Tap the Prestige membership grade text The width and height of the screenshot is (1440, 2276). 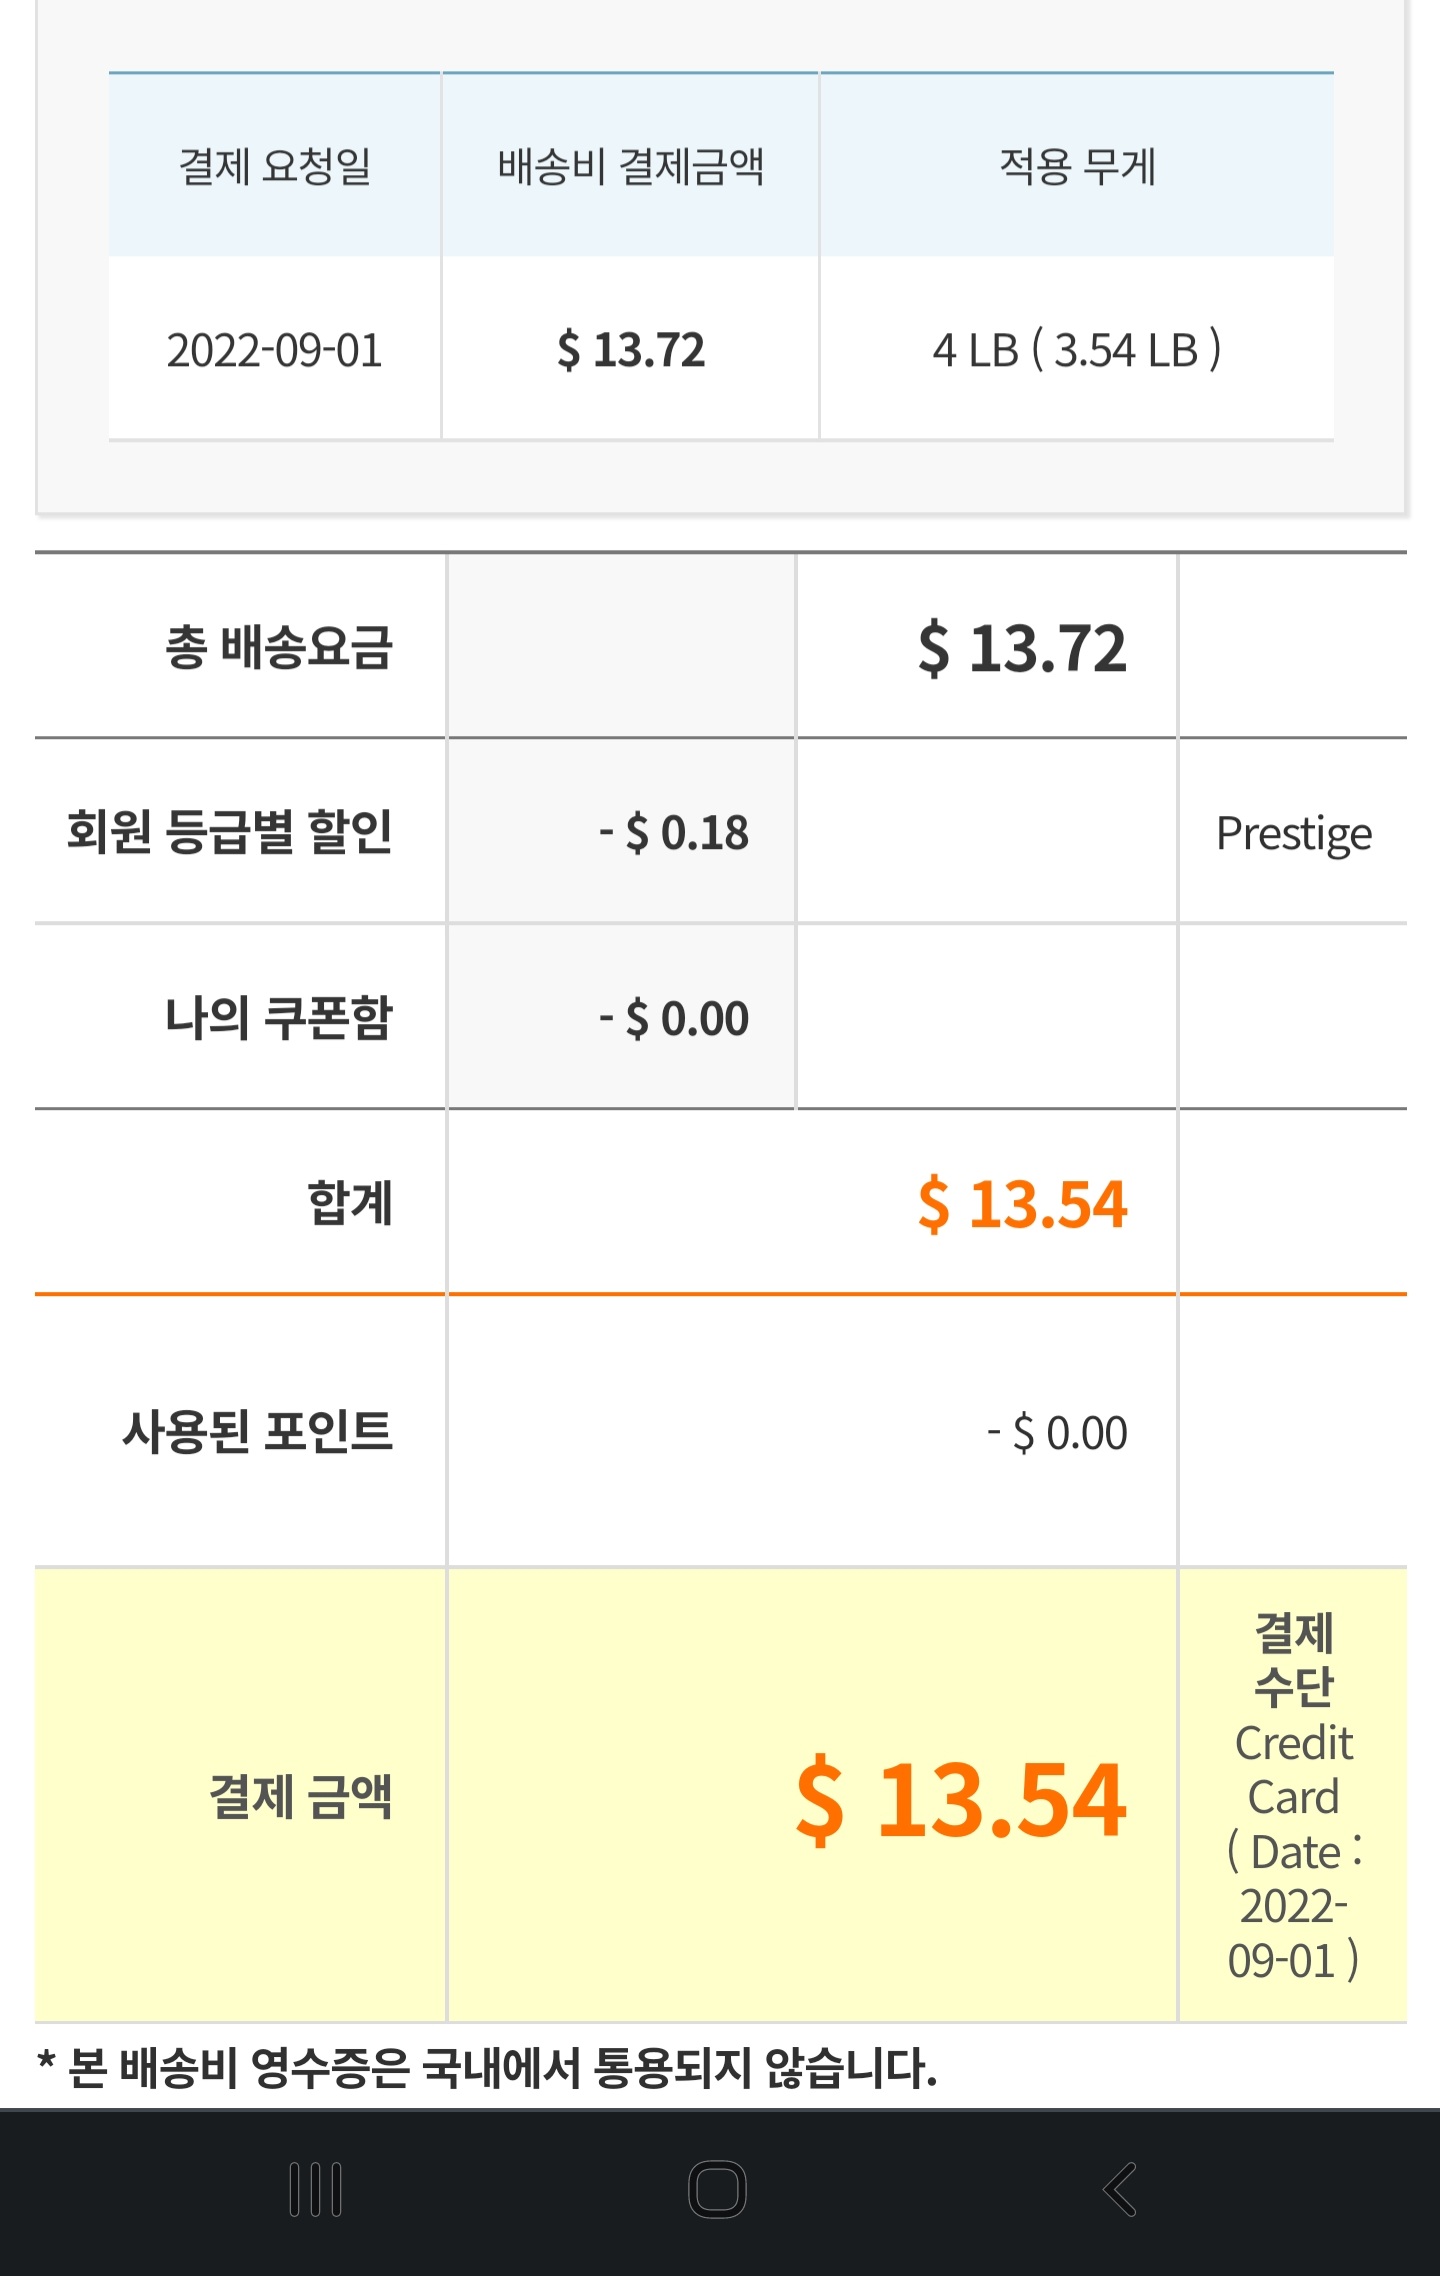[1293, 833]
